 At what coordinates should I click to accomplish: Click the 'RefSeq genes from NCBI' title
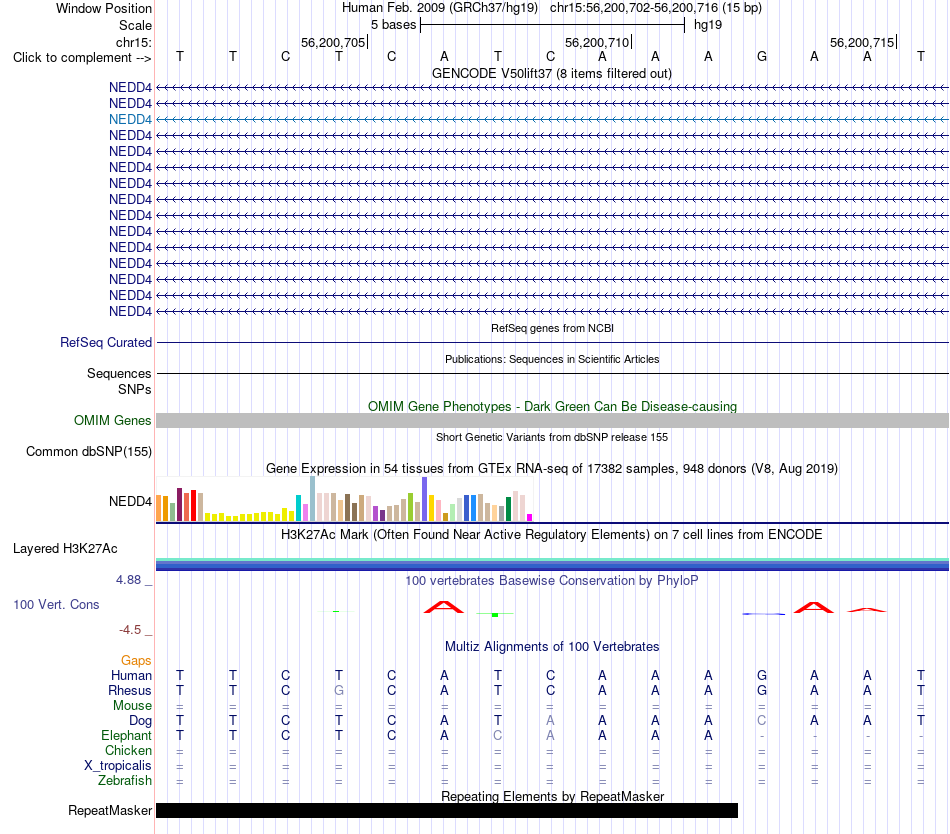[x=552, y=328]
